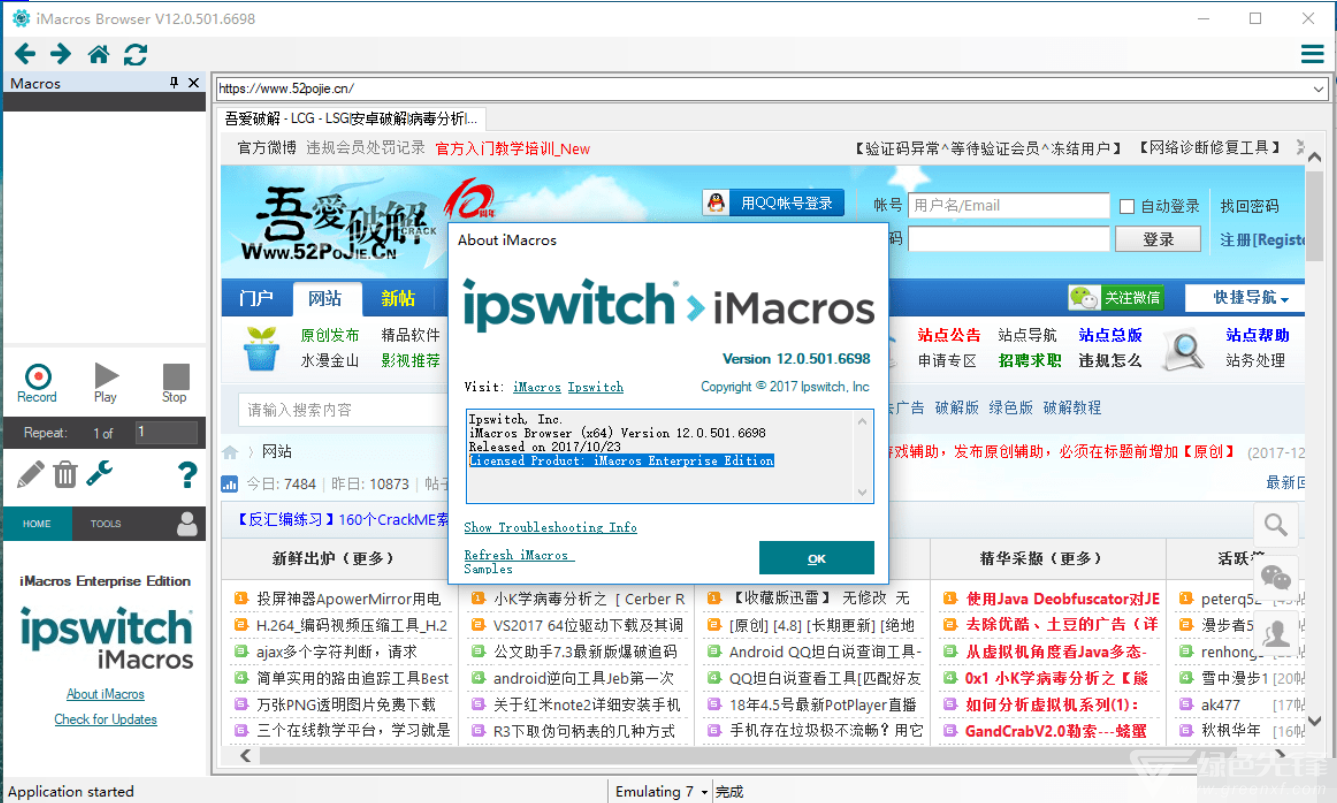Click the potted plant icon beside 原创发布
1337x803 pixels.
262,348
